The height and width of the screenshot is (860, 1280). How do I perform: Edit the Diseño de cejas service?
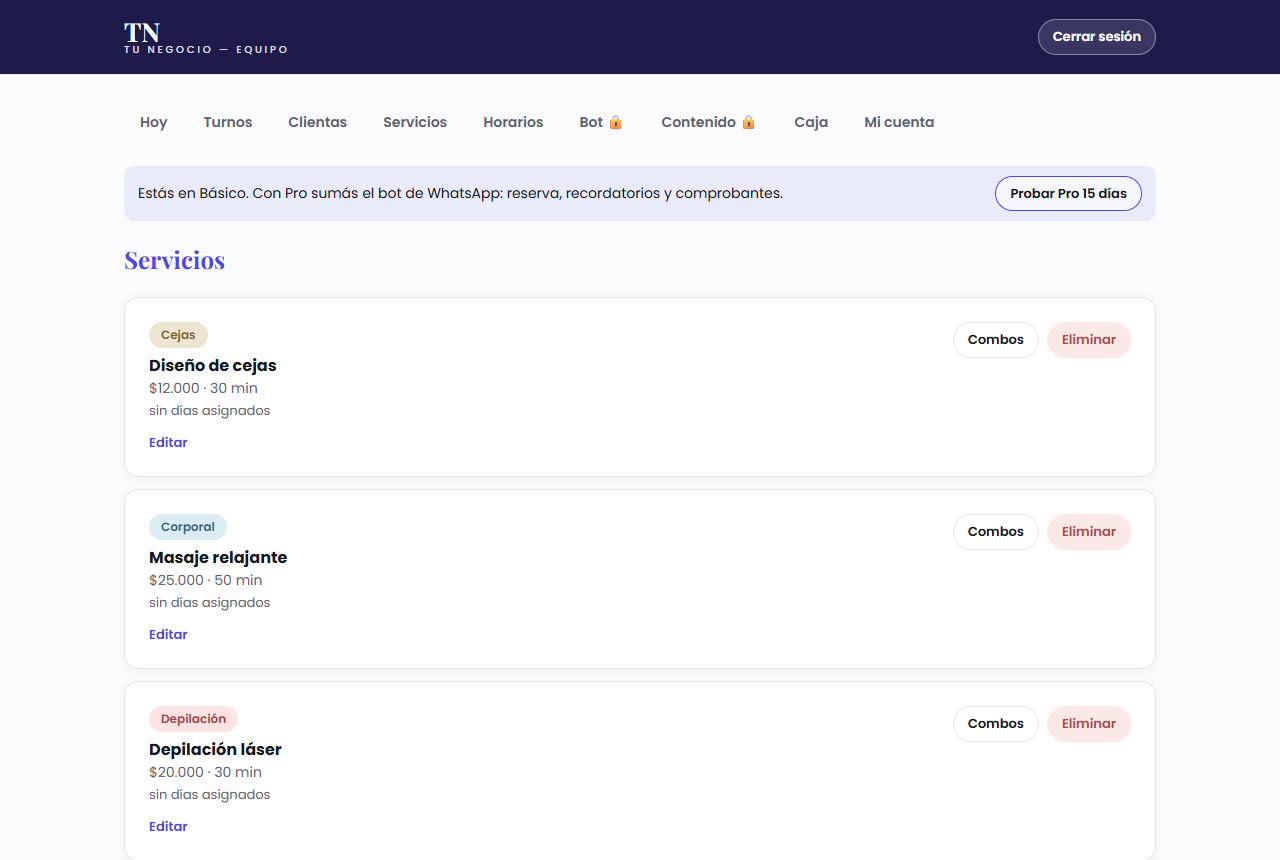[168, 442]
